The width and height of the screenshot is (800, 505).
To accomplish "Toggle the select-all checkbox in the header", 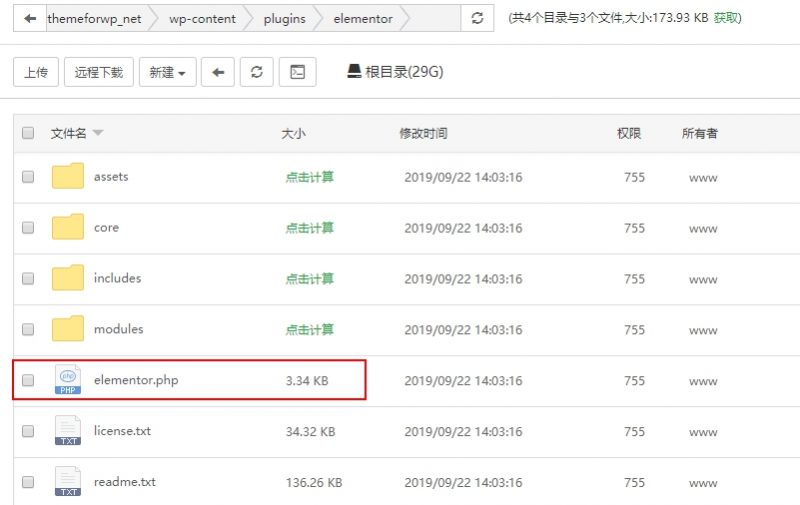I will [28, 133].
